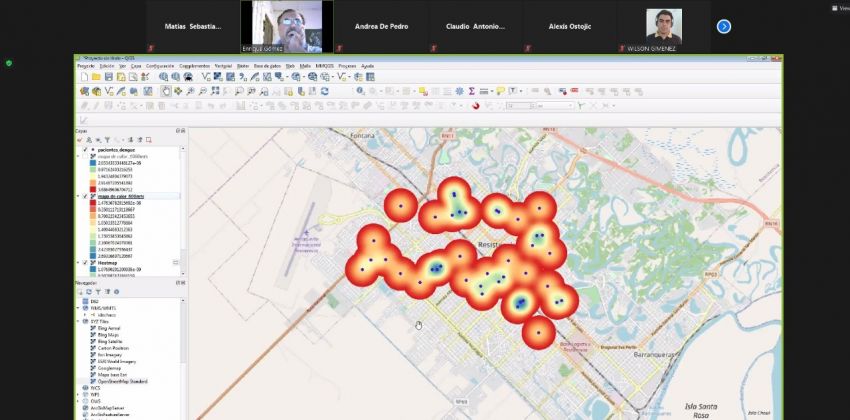
Task: Open the Complementos menu
Action: [194, 65]
